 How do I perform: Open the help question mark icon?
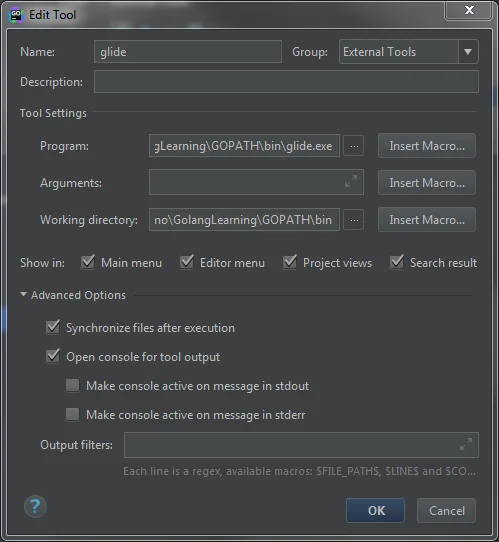point(35,507)
